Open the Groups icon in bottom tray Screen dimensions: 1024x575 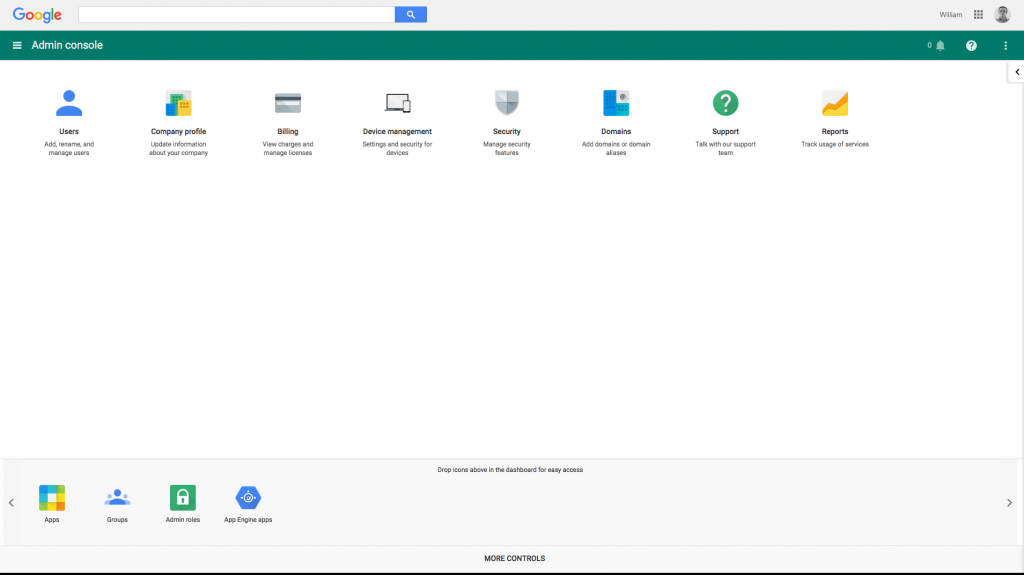(118, 498)
